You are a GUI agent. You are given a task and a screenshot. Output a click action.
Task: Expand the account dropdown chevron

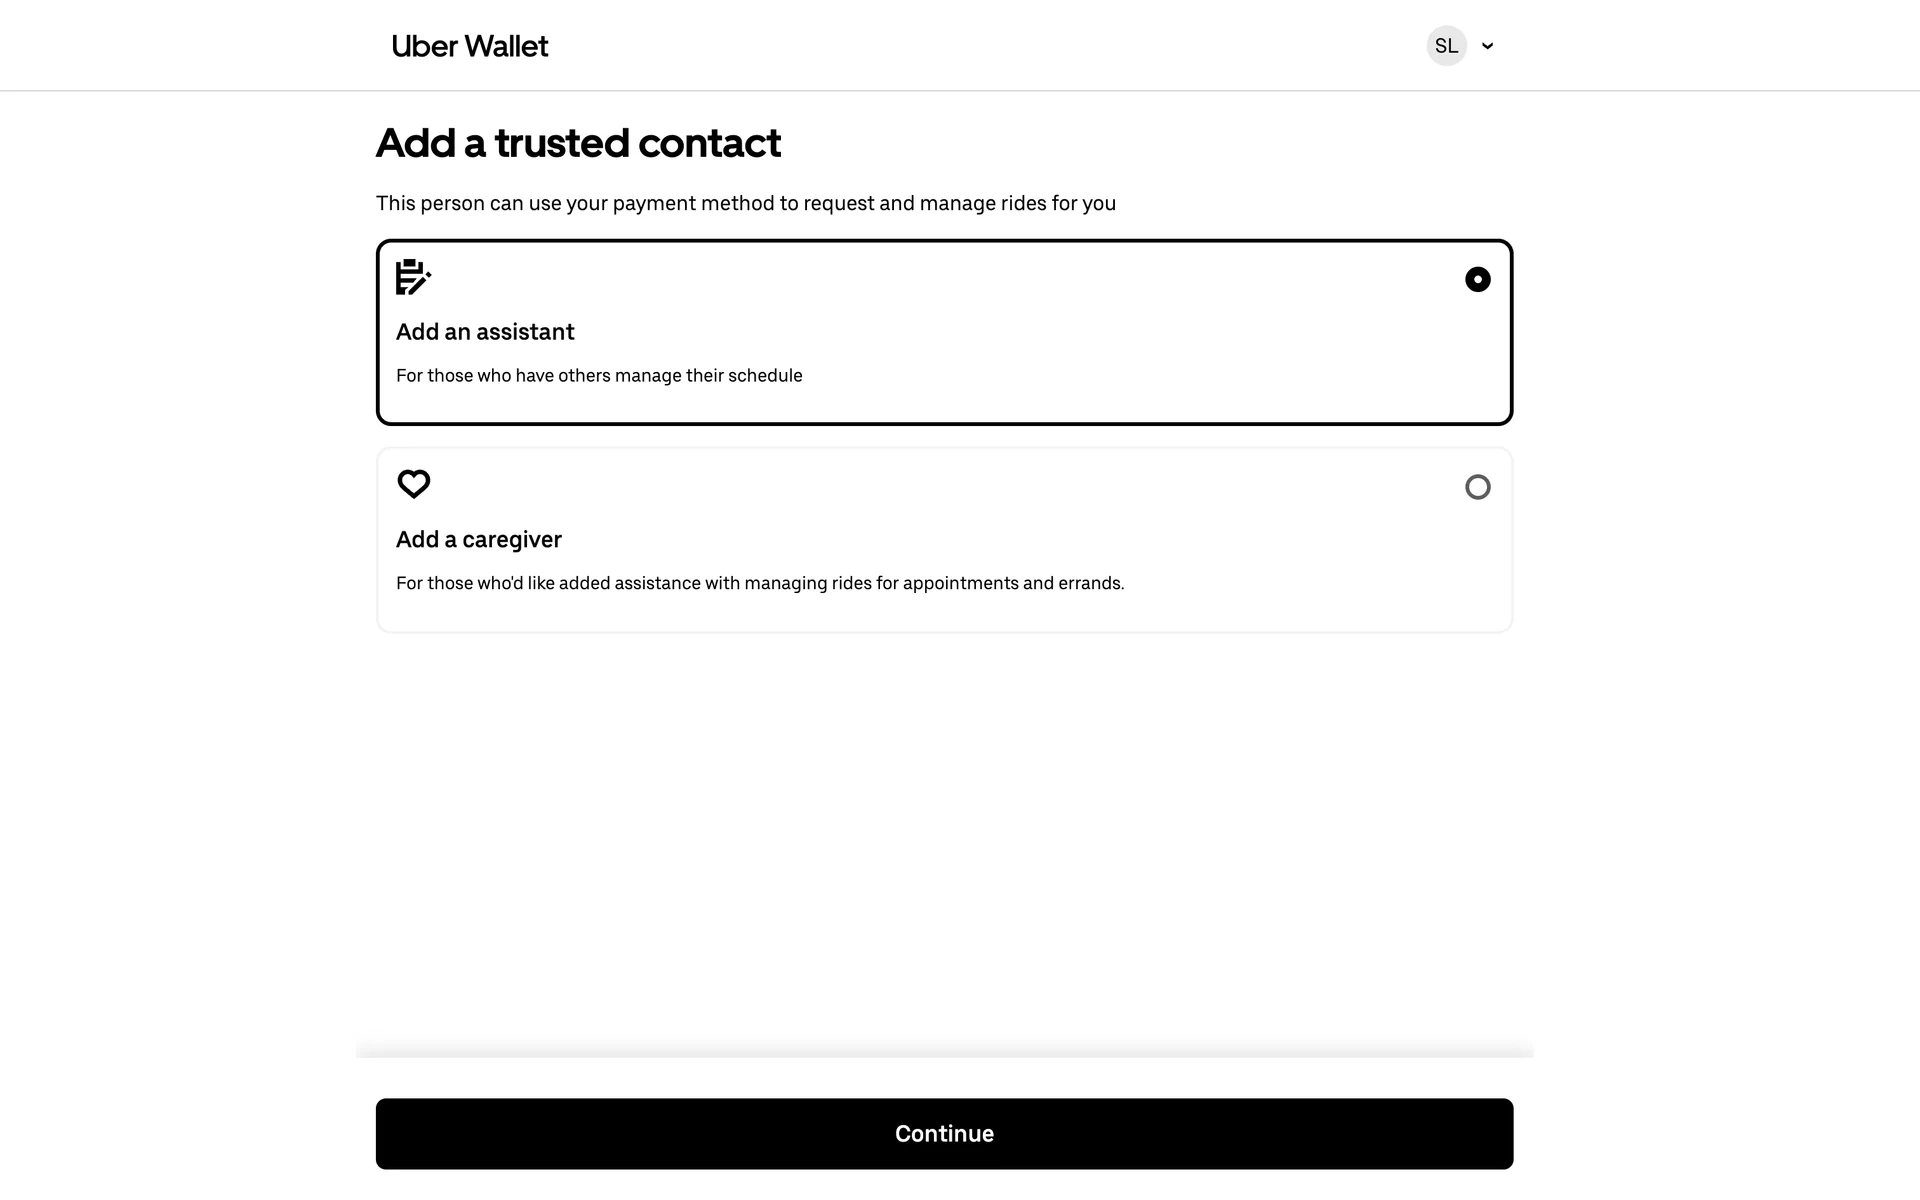(x=1487, y=46)
